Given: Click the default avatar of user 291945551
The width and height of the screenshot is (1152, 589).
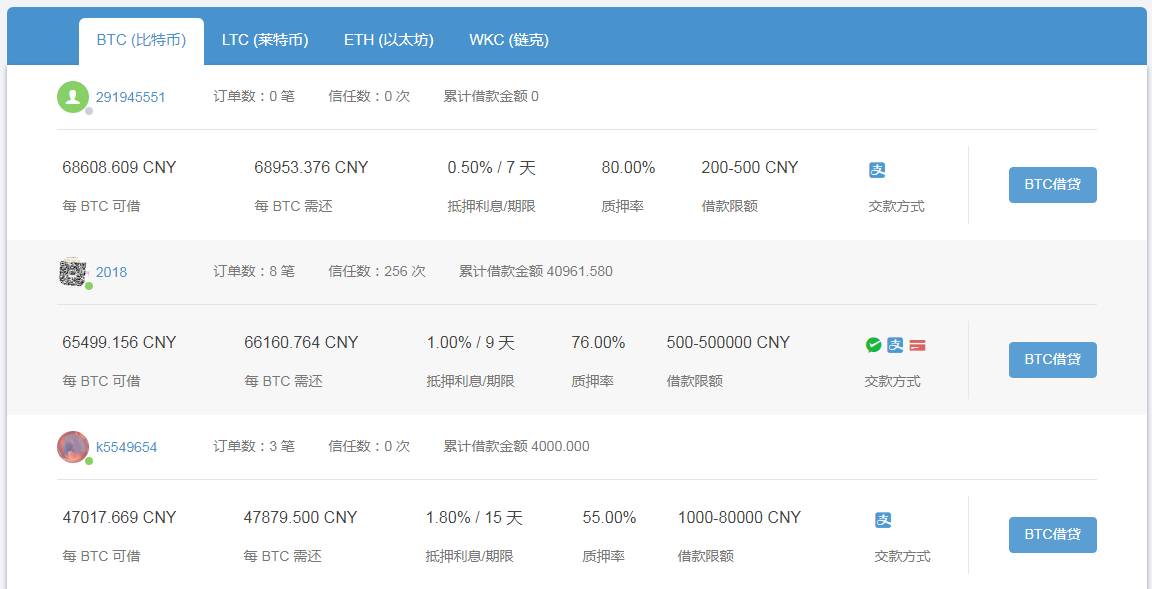Looking at the screenshot, I should (x=73, y=98).
